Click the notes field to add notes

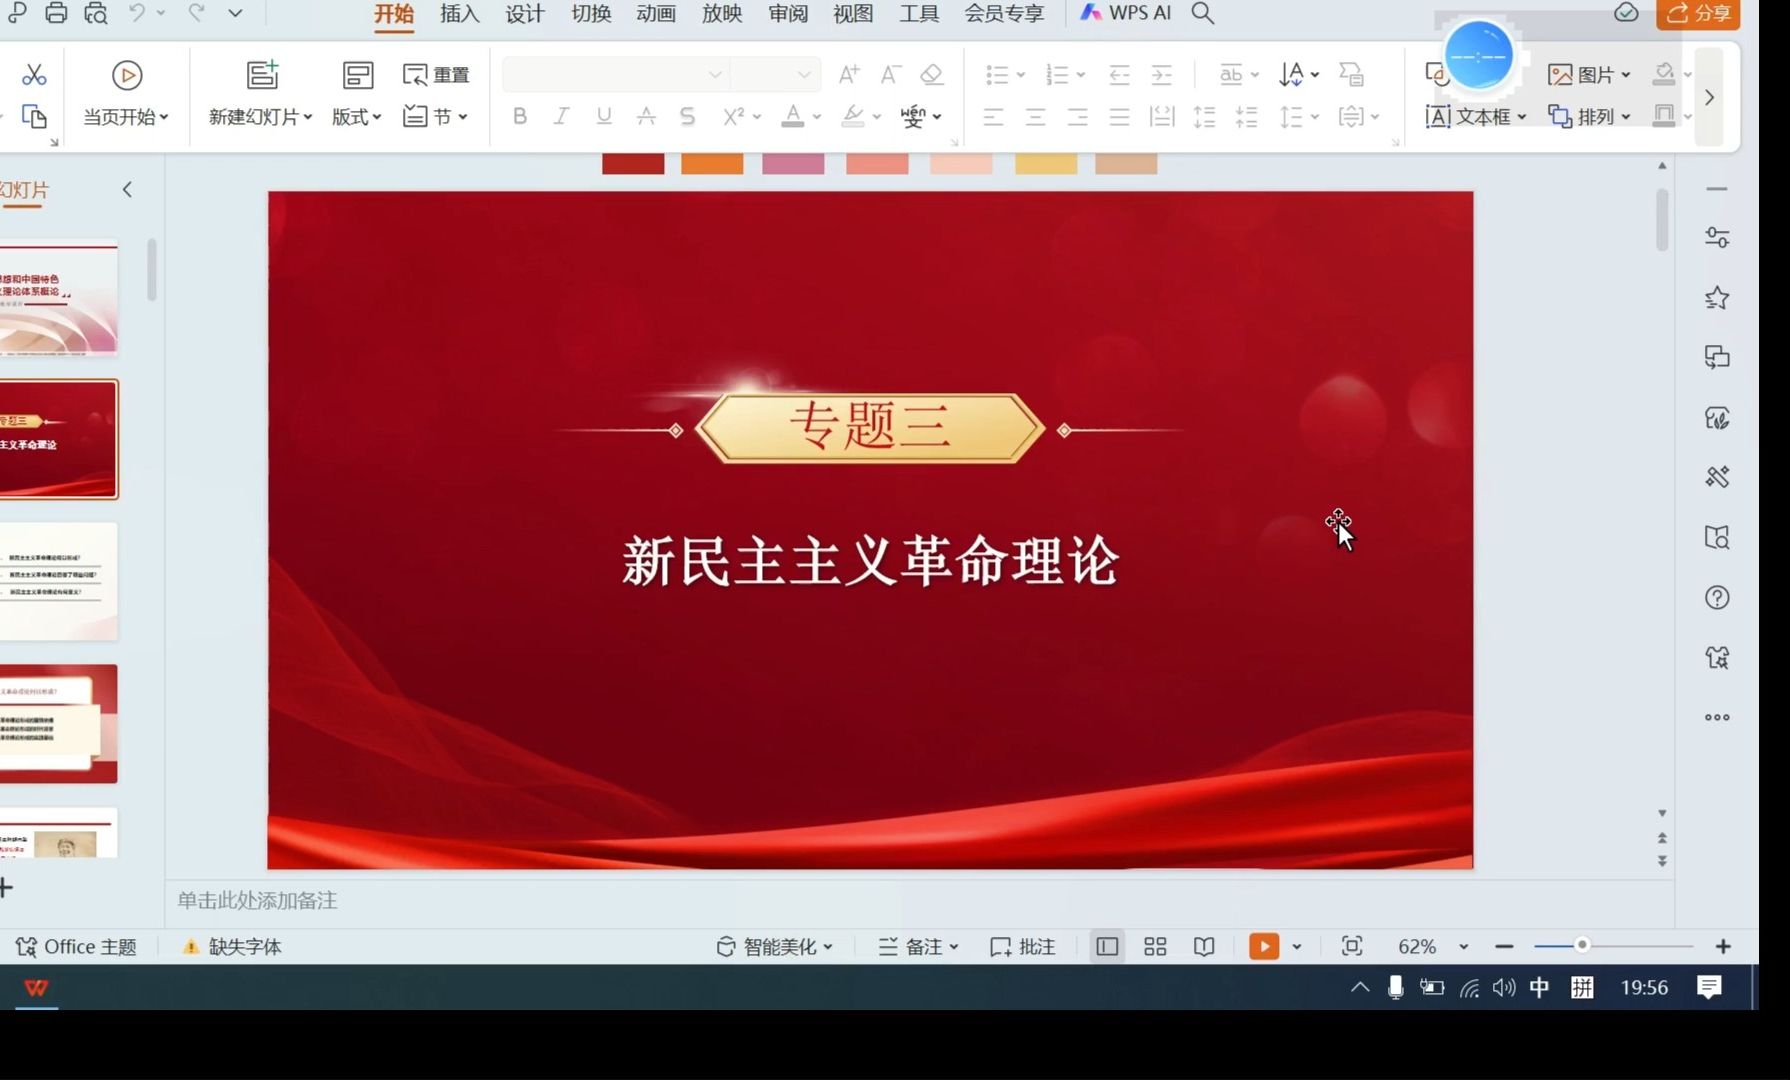tap(918, 900)
